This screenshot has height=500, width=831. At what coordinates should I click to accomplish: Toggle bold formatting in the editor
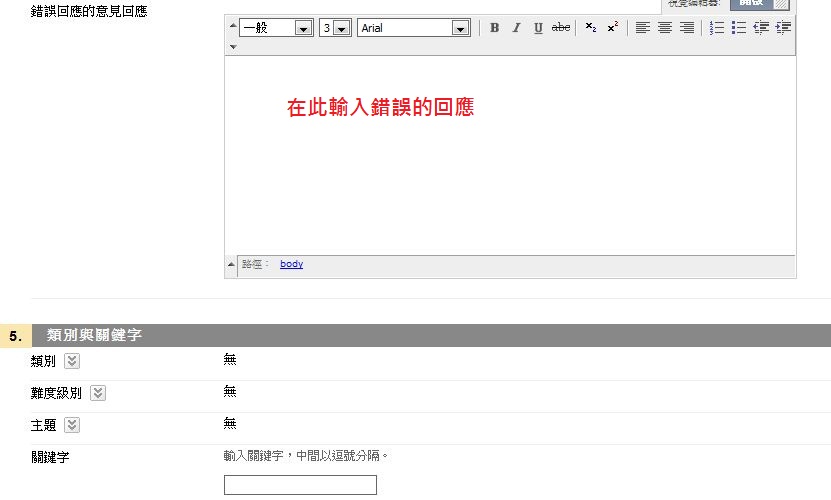pyautogui.click(x=494, y=28)
